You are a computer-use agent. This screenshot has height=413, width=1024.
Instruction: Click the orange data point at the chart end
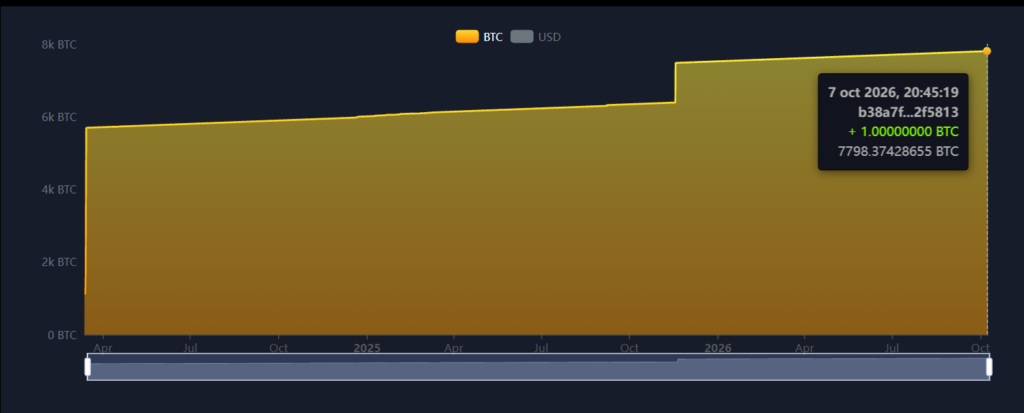987,51
